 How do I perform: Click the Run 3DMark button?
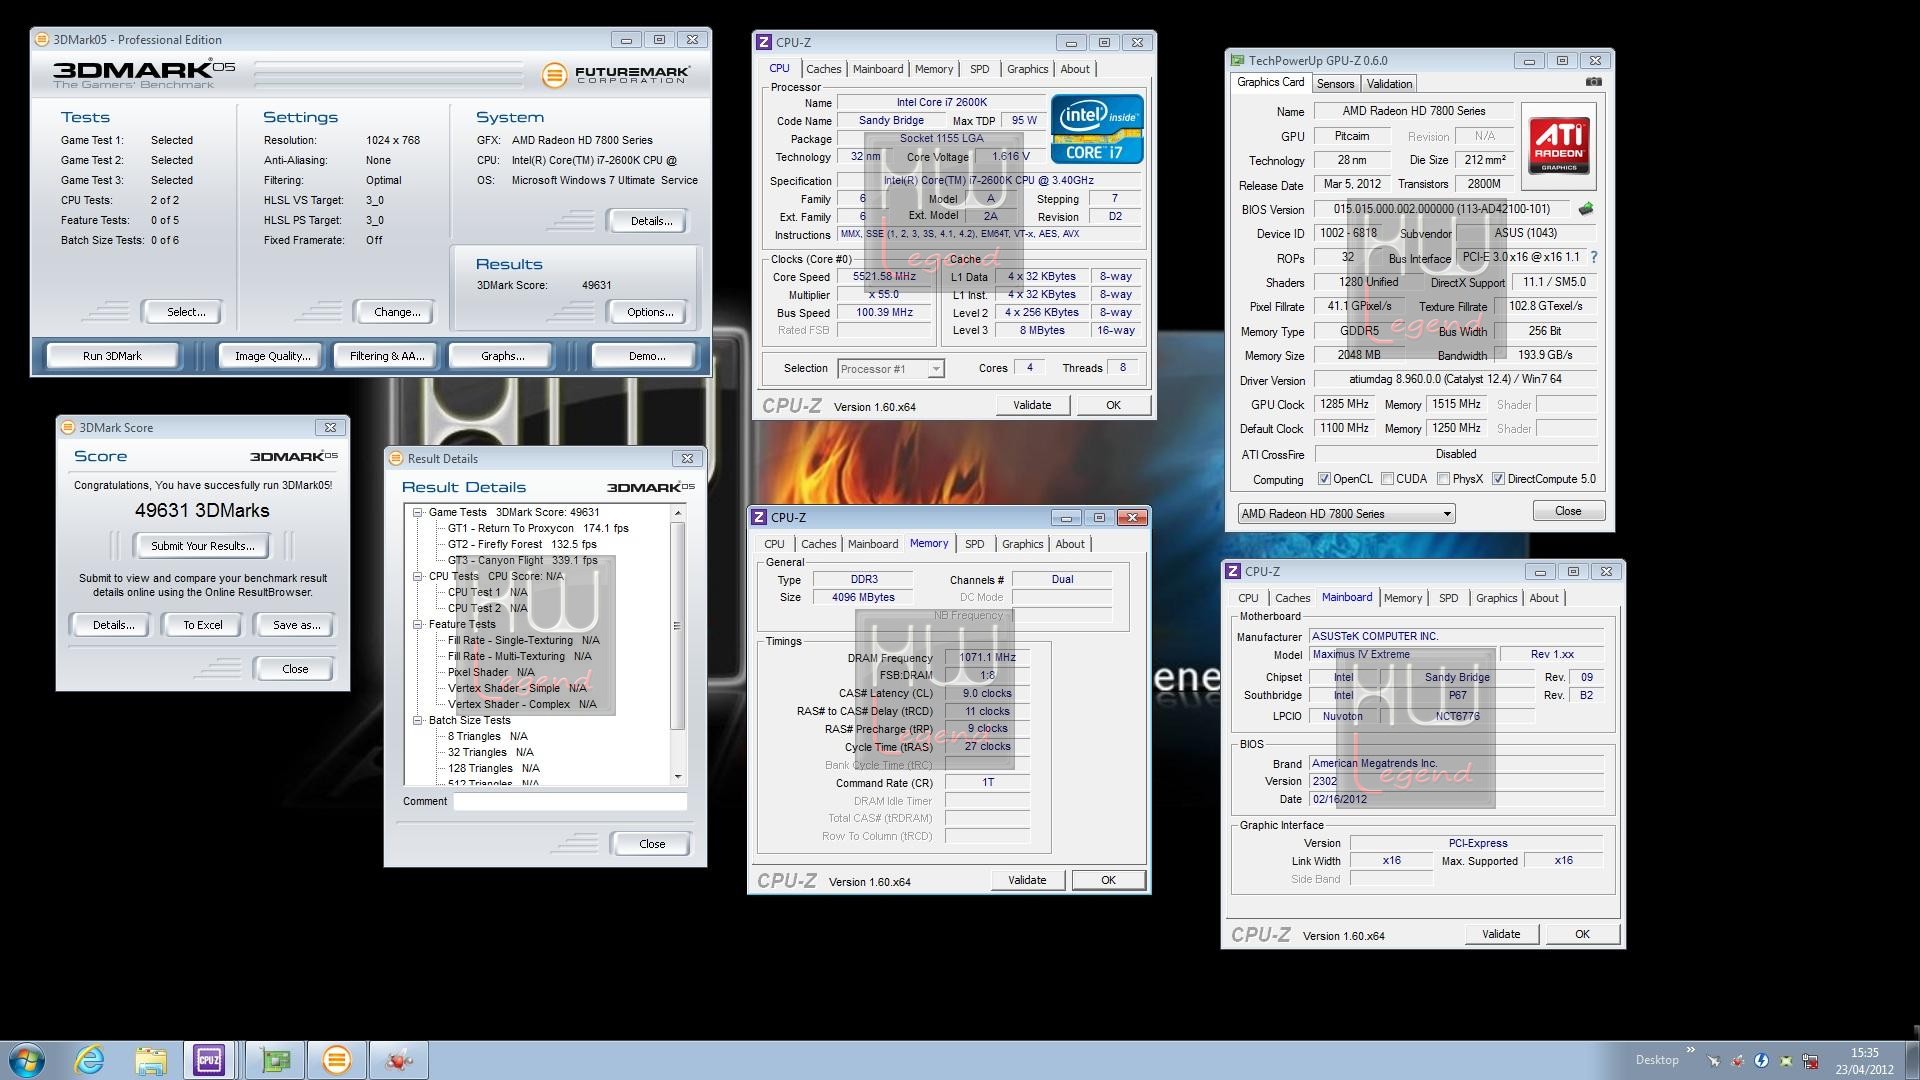[x=112, y=356]
